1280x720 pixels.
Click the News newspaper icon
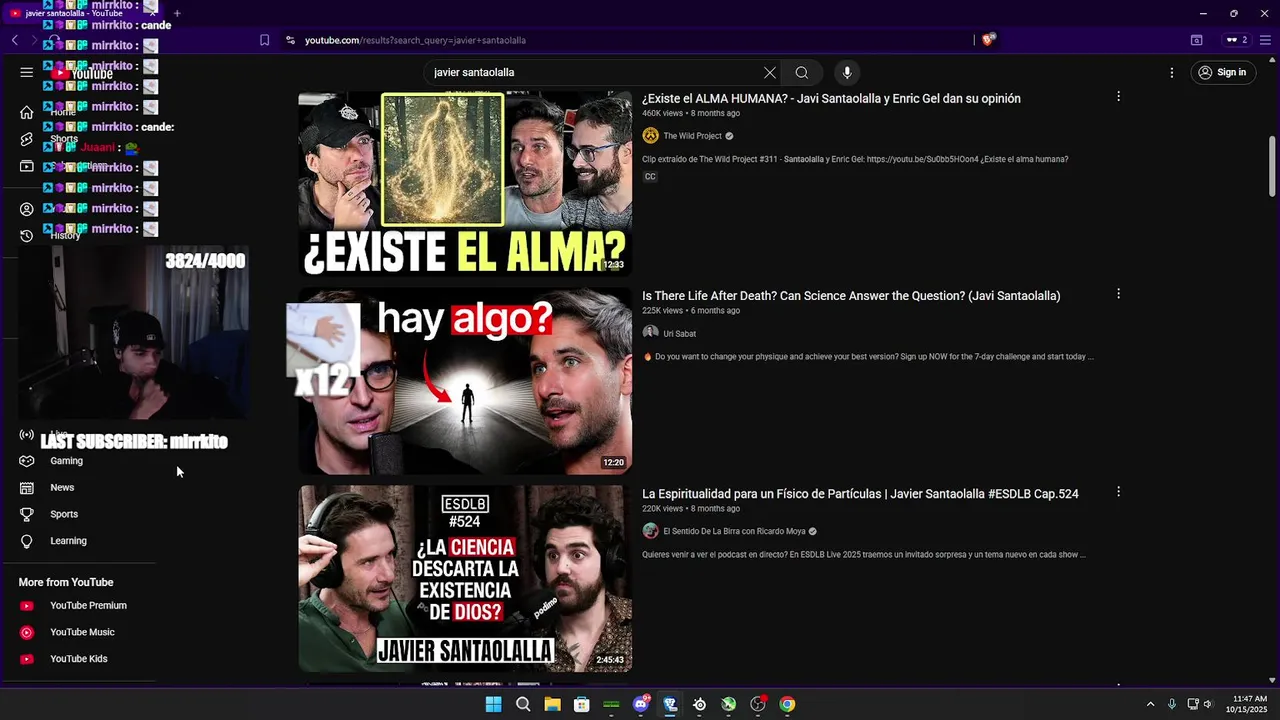(27, 488)
